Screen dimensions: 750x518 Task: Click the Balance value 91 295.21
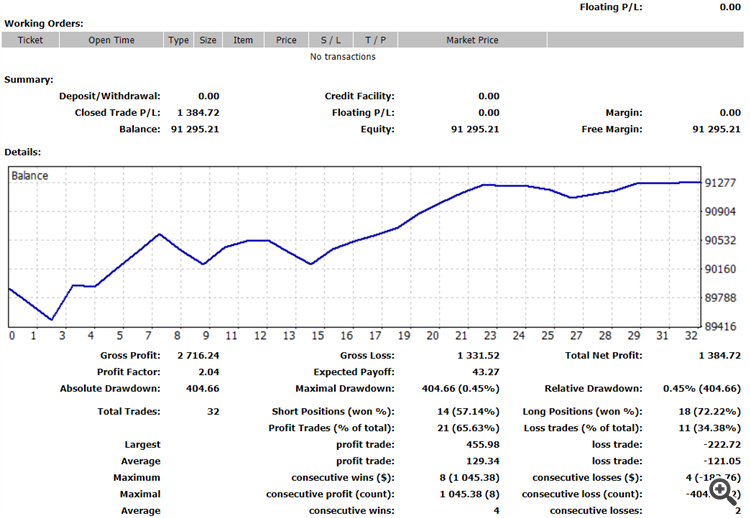pos(195,129)
